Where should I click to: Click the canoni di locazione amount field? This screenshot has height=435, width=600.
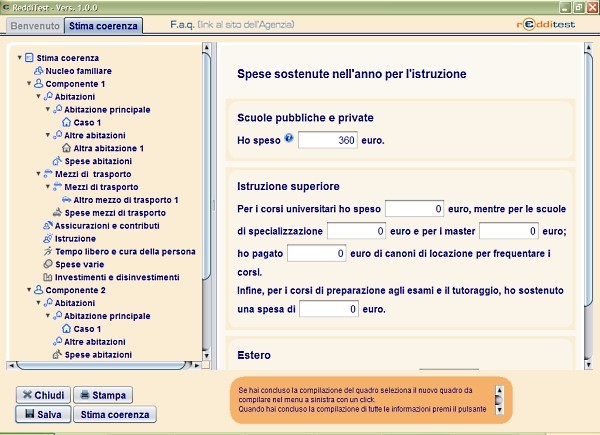(317, 253)
